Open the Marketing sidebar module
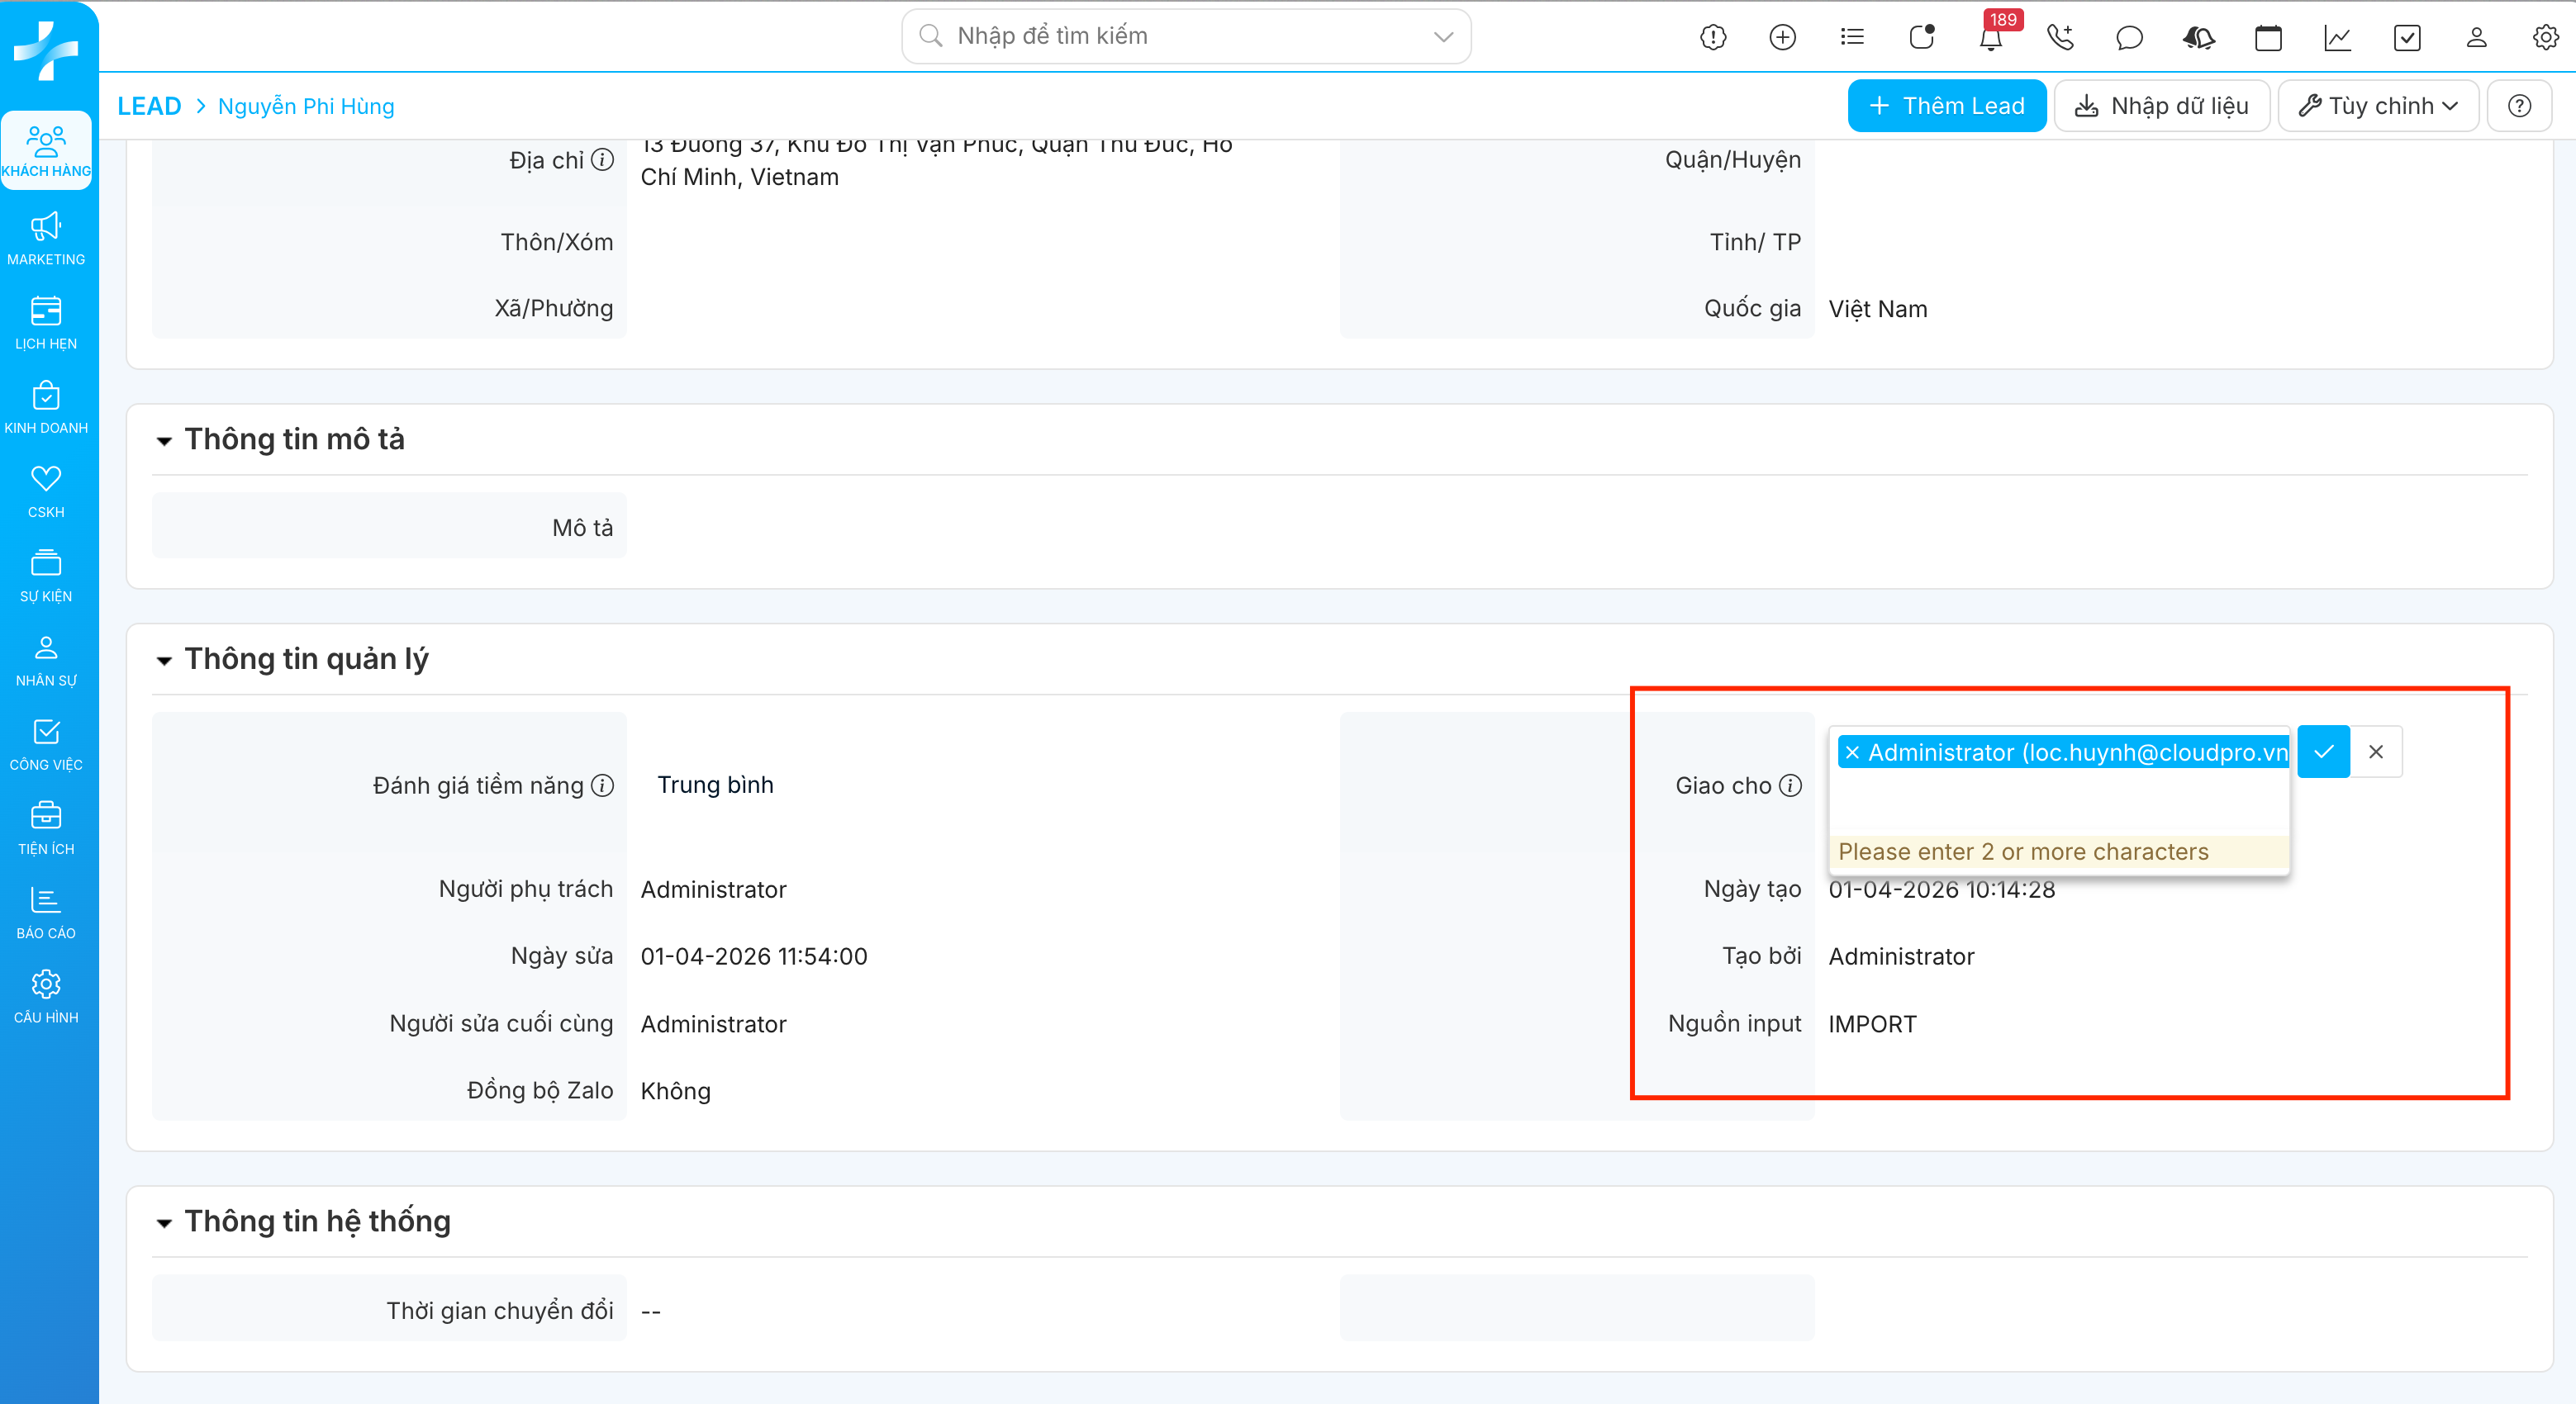 [46, 238]
